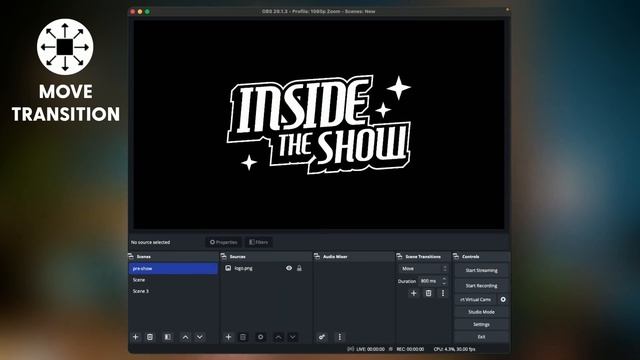The height and width of the screenshot is (360, 640).
Task: Move source down with Sources down arrow
Action: click(293, 337)
